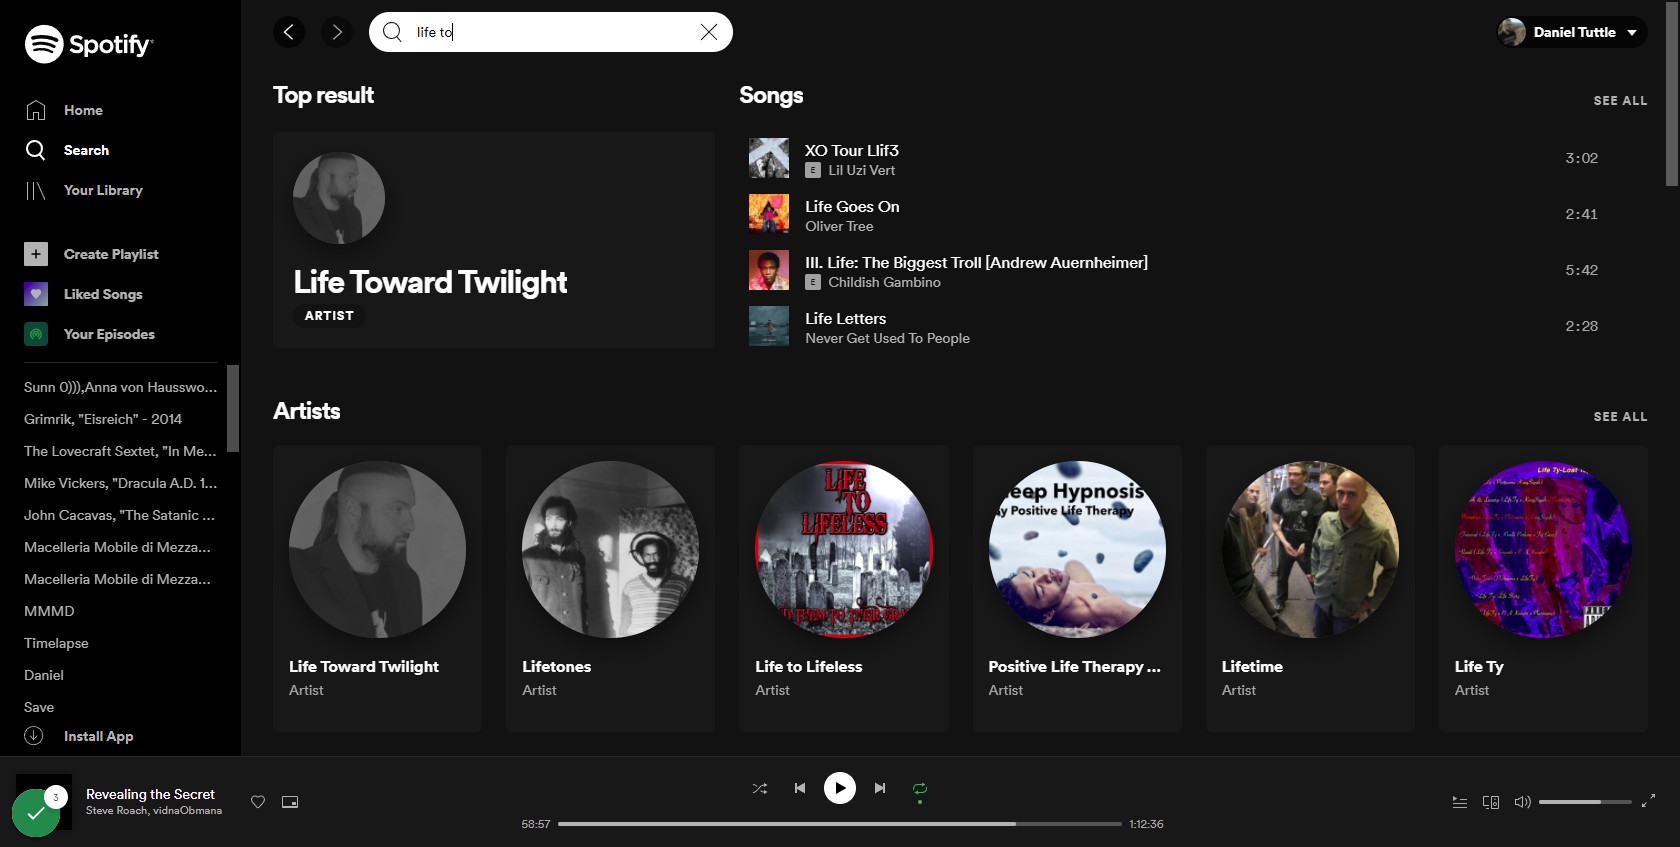Click the Steve Roach artist link
The height and width of the screenshot is (847, 1680).
pos(116,811)
